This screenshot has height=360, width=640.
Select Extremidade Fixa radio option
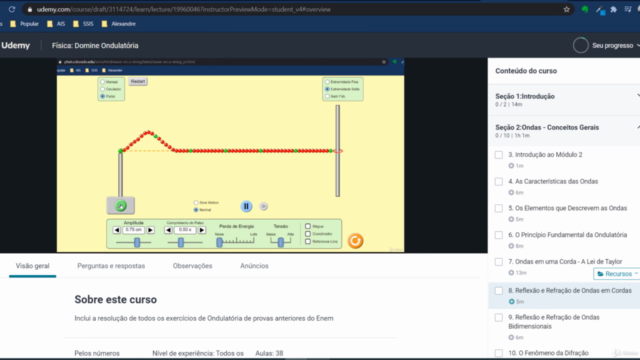[x=327, y=82]
